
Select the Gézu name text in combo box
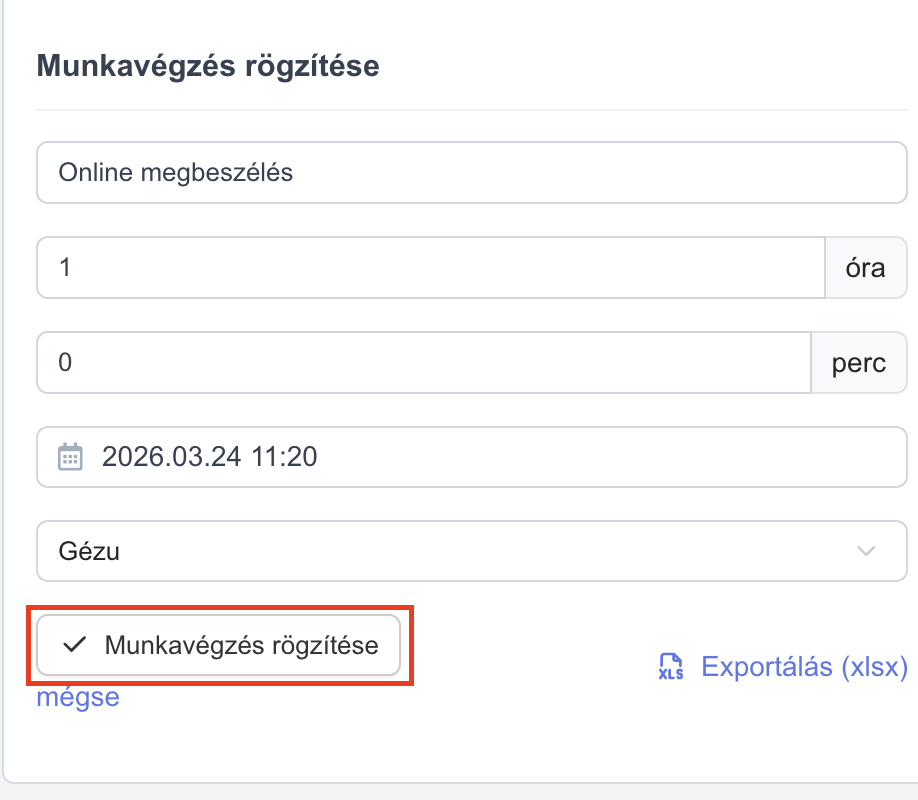89,551
